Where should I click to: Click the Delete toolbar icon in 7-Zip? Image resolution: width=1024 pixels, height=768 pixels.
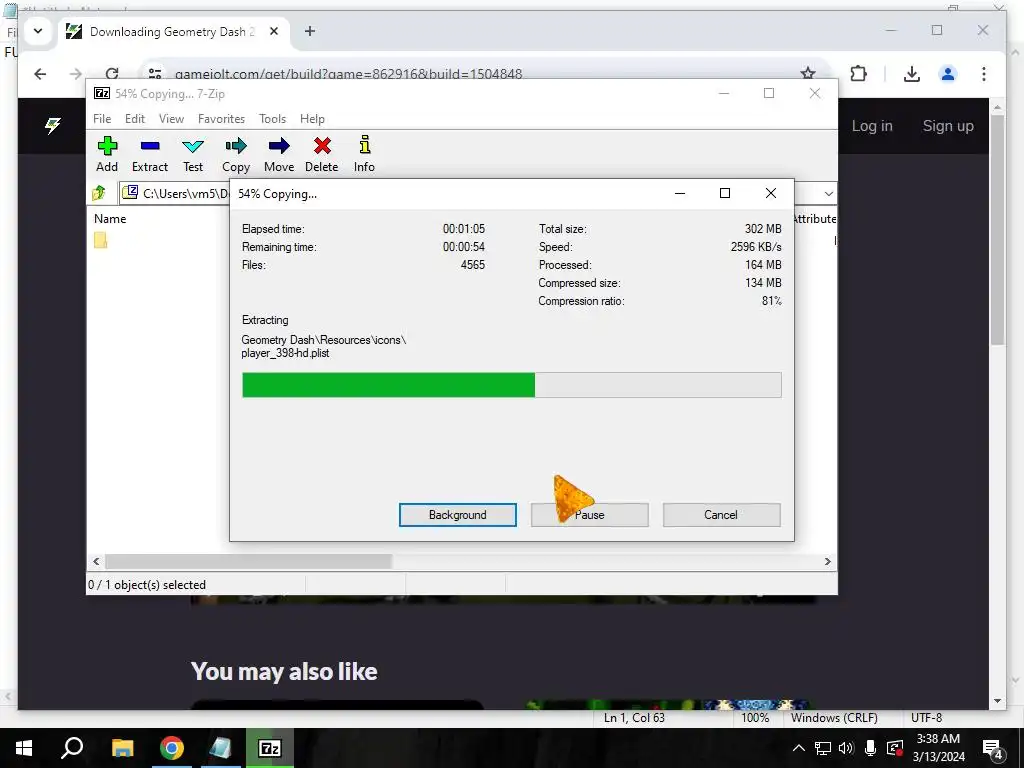coord(321,154)
